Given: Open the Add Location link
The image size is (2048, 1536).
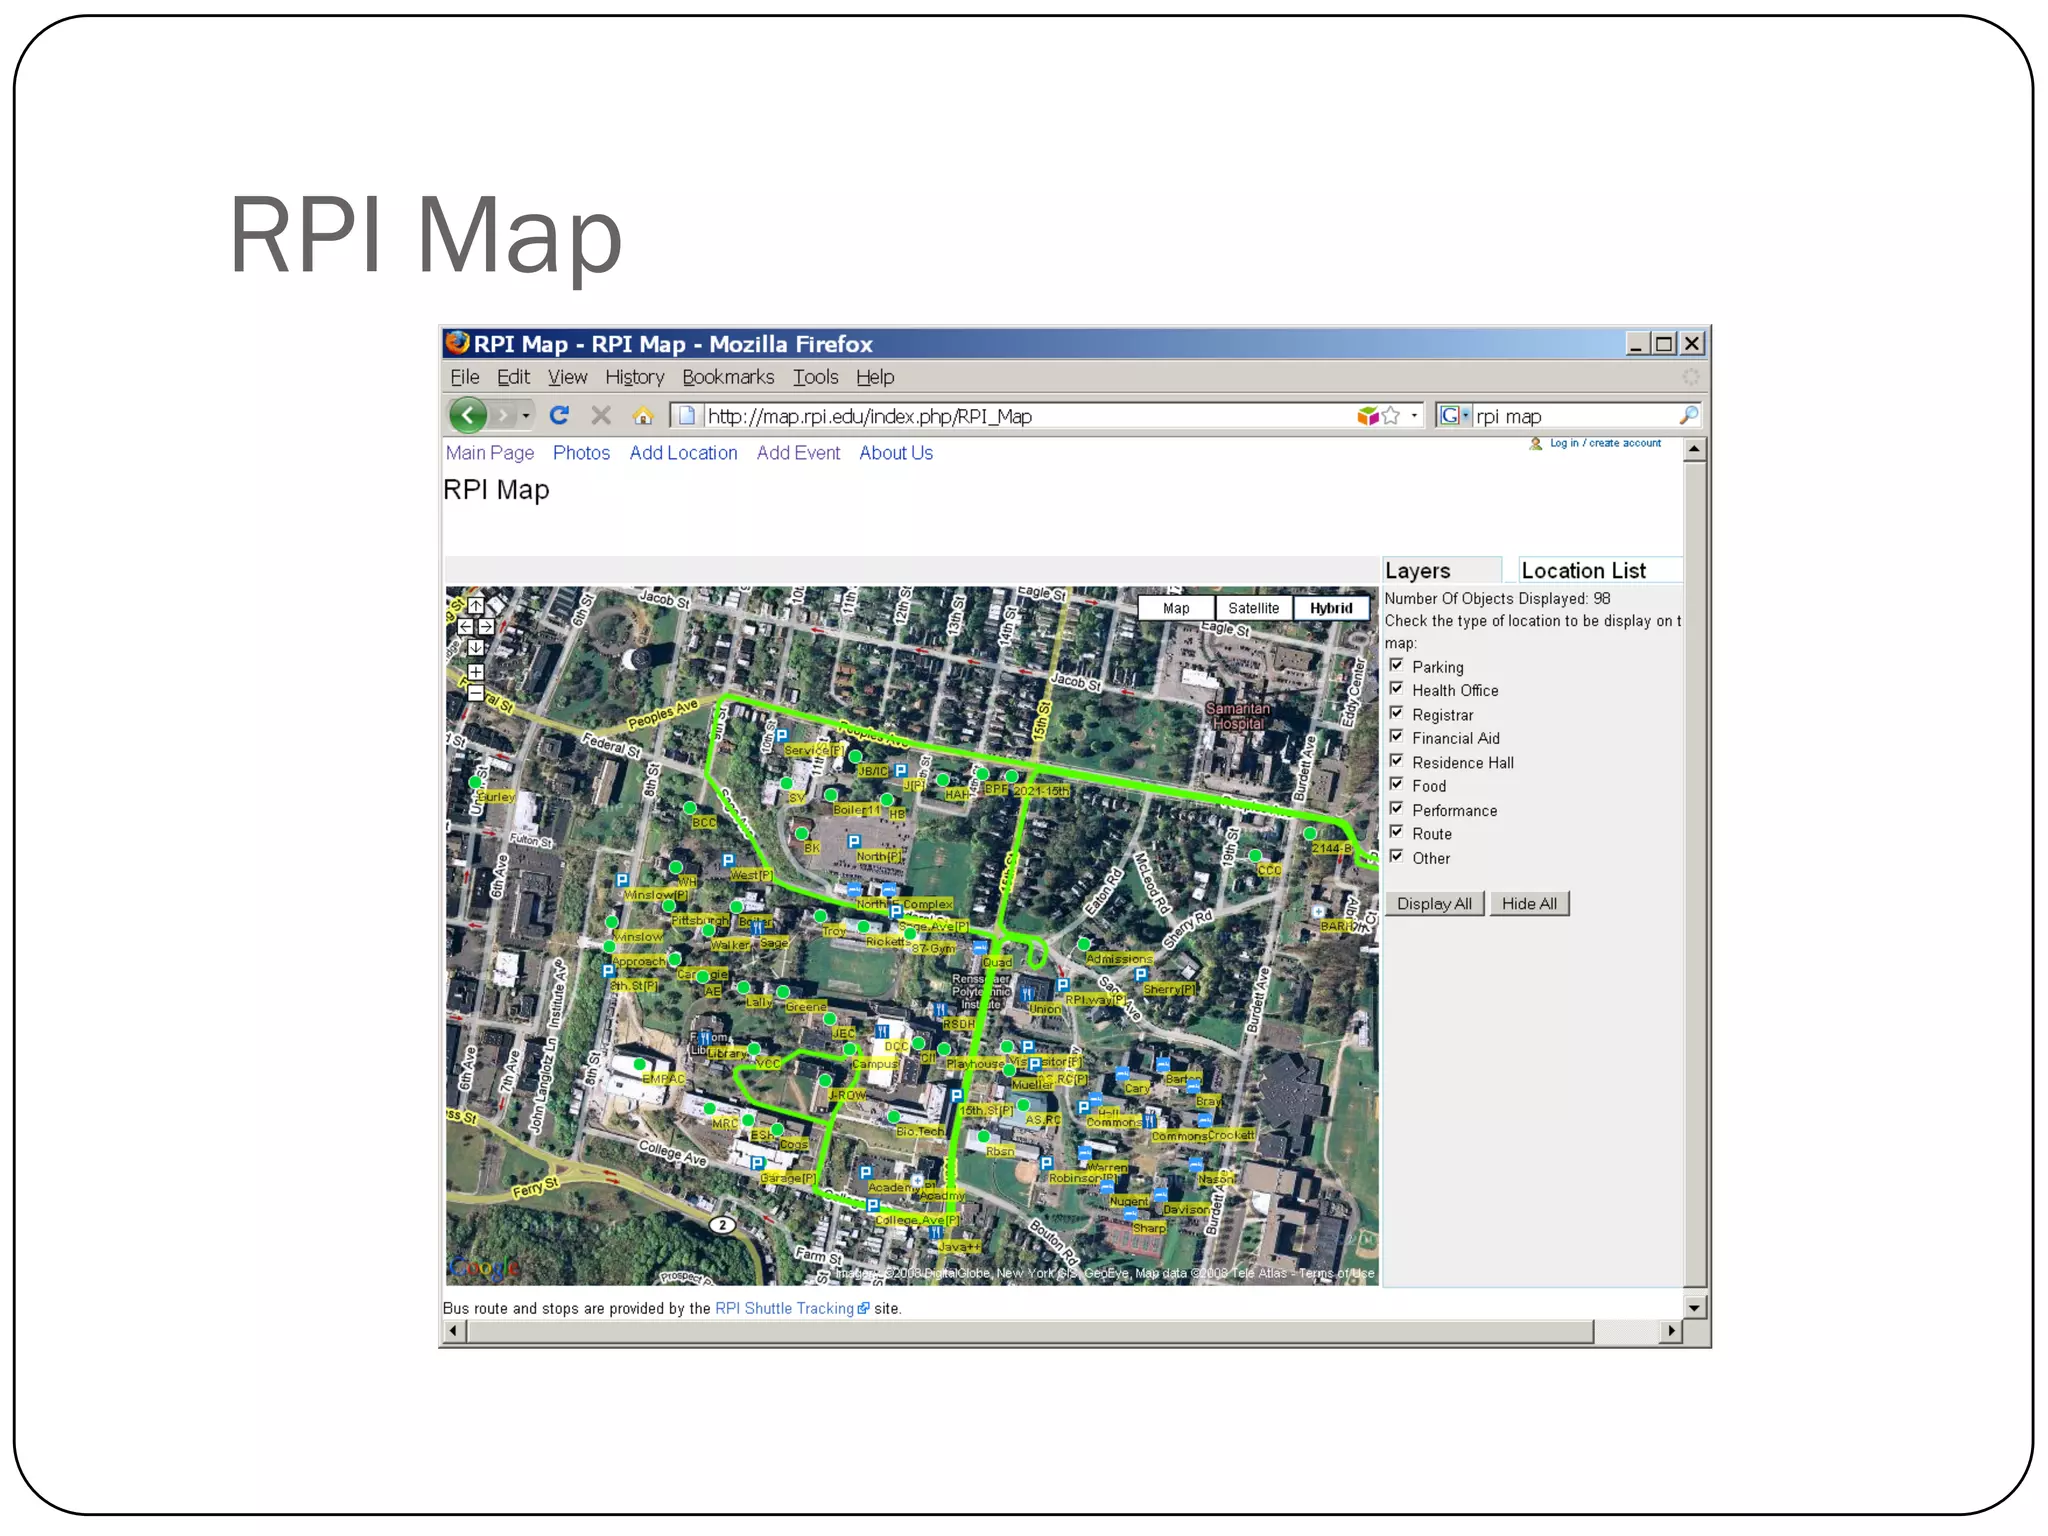Looking at the screenshot, I should [x=683, y=453].
